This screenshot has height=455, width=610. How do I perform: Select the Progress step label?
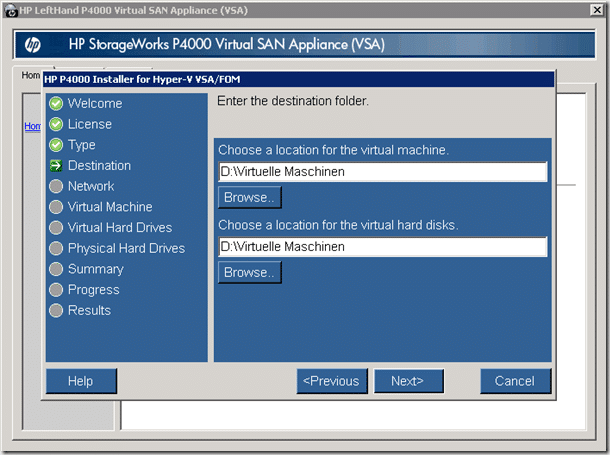click(x=94, y=290)
